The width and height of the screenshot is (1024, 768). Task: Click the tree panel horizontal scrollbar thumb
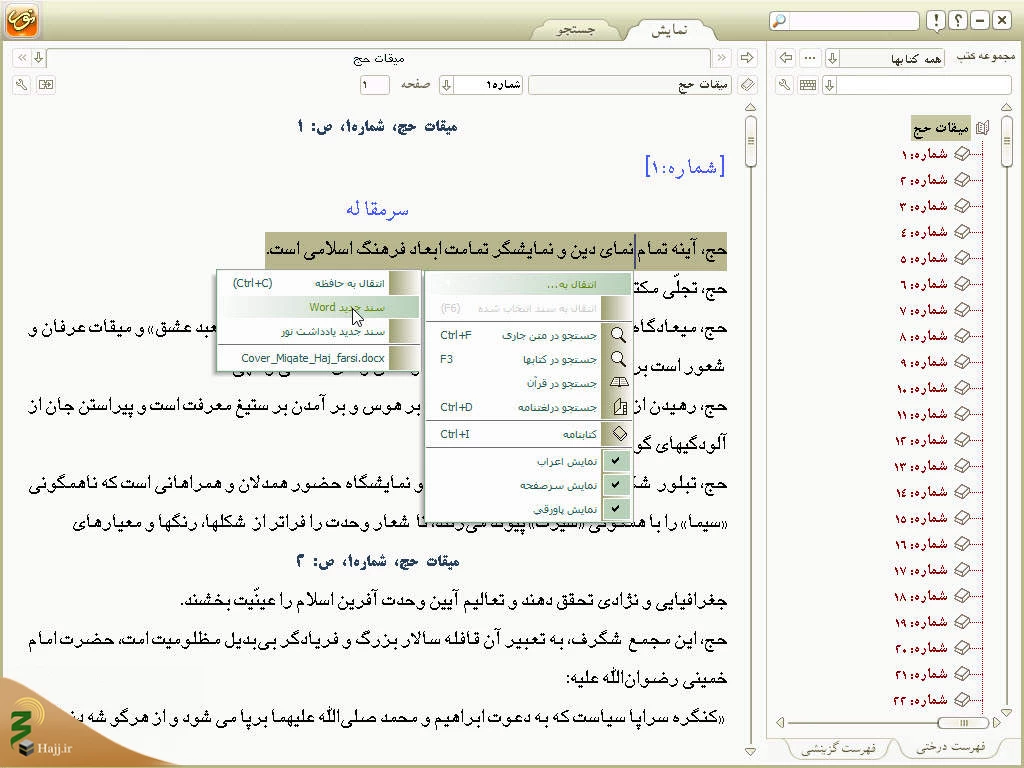click(x=963, y=722)
